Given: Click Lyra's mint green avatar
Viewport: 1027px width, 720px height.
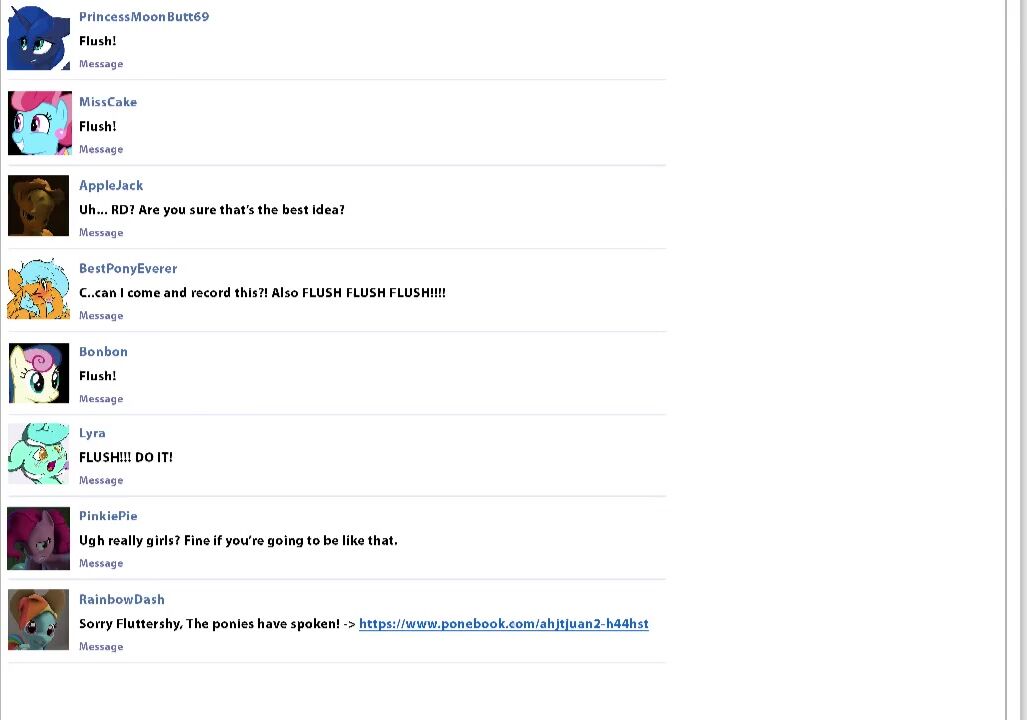Looking at the screenshot, I should click(x=39, y=454).
